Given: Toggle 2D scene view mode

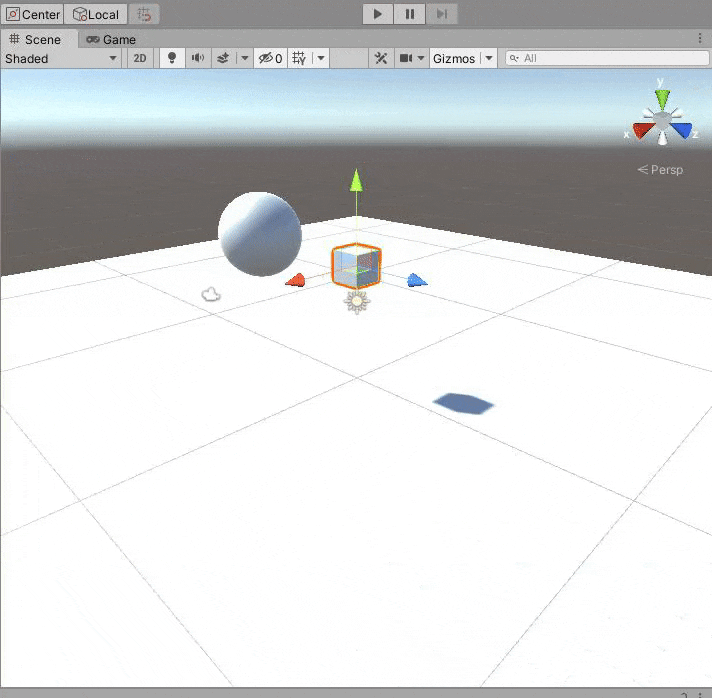Looking at the screenshot, I should pyautogui.click(x=139, y=59).
